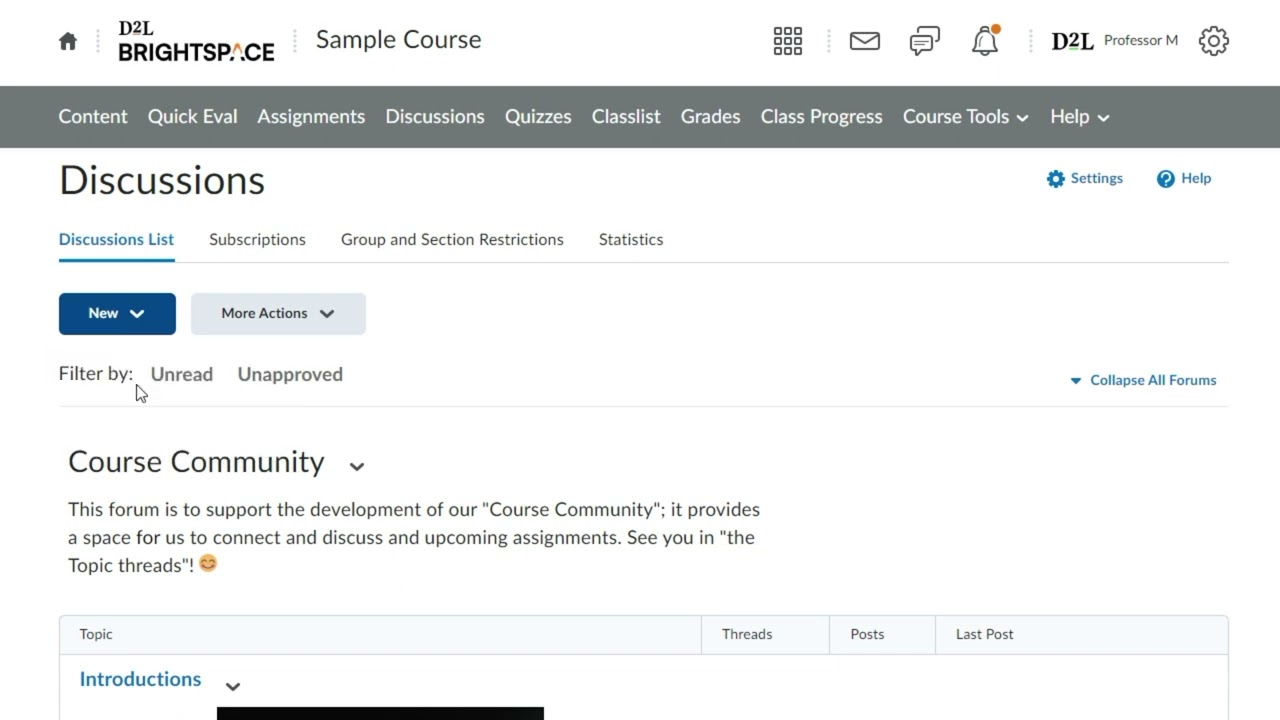Open the subscription alerts chat bubbles icon
This screenshot has height=720, width=1280.
[925, 41]
